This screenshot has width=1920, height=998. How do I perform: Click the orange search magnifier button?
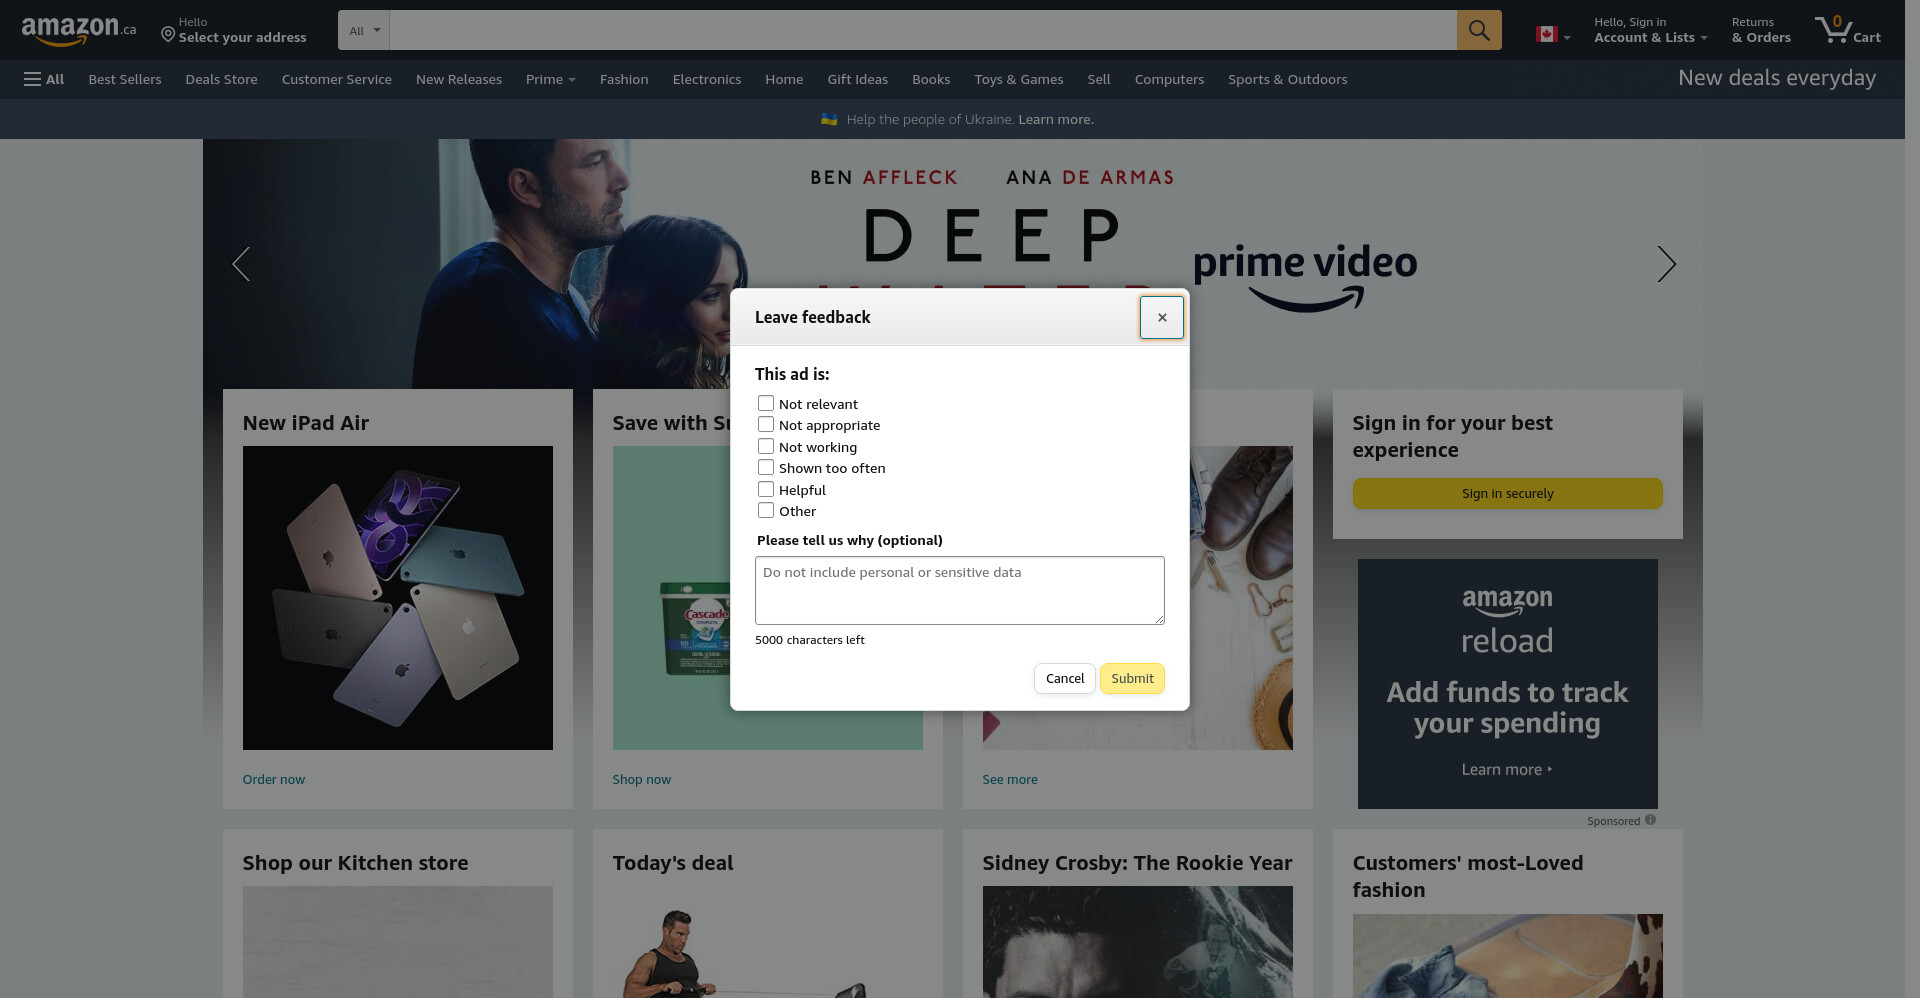pos(1478,30)
